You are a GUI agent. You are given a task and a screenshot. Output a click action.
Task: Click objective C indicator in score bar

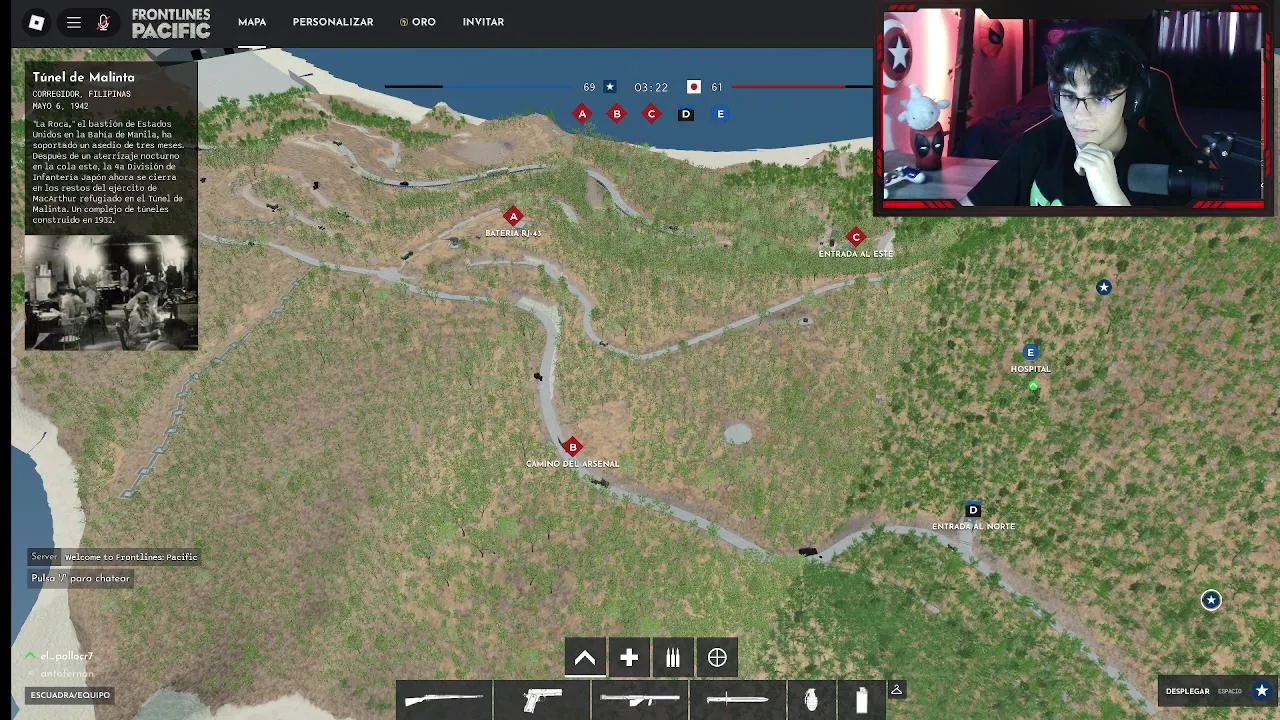point(651,114)
